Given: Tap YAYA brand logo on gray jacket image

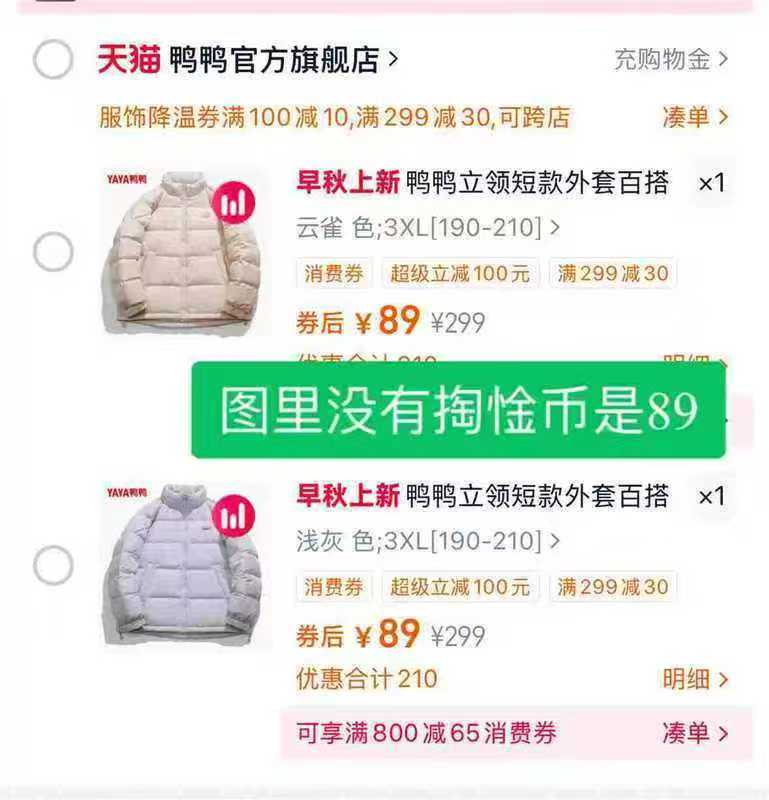Looking at the screenshot, I should (127, 492).
